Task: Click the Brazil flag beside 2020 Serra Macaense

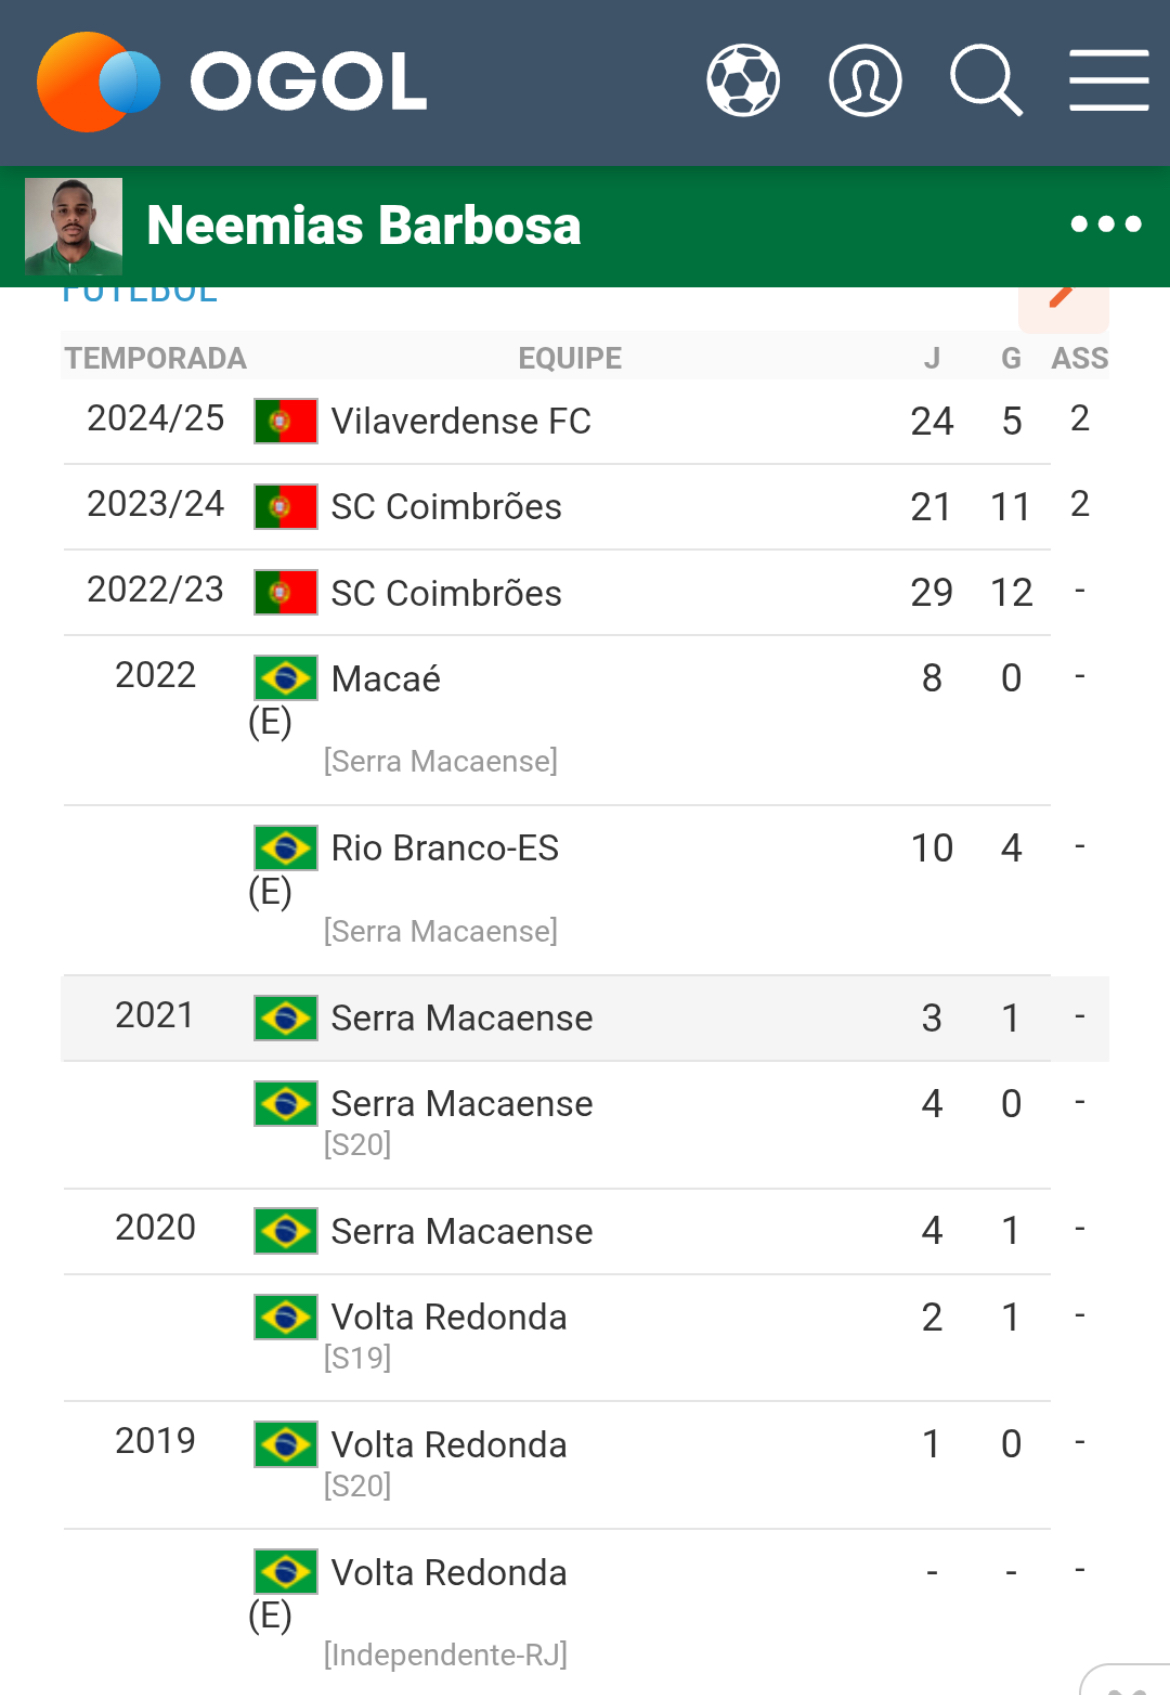Action: pyautogui.click(x=286, y=1231)
